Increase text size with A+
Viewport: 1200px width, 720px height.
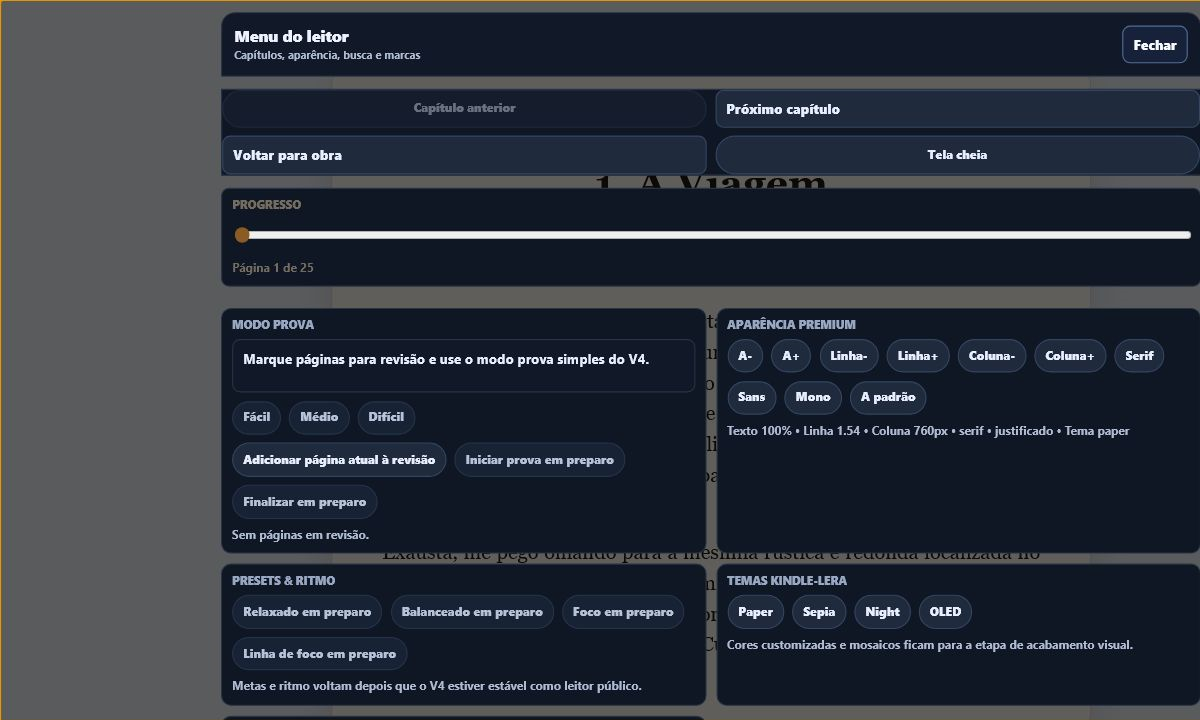click(791, 356)
